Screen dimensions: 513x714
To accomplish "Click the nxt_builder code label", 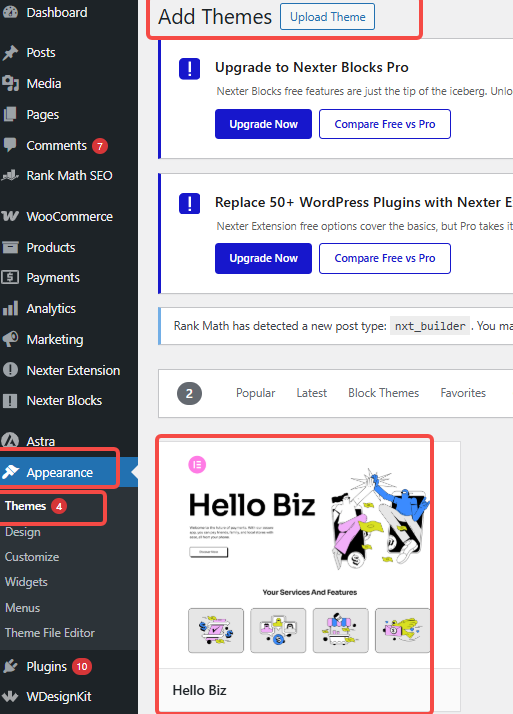I will pyautogui.click(x=430, y=326).
